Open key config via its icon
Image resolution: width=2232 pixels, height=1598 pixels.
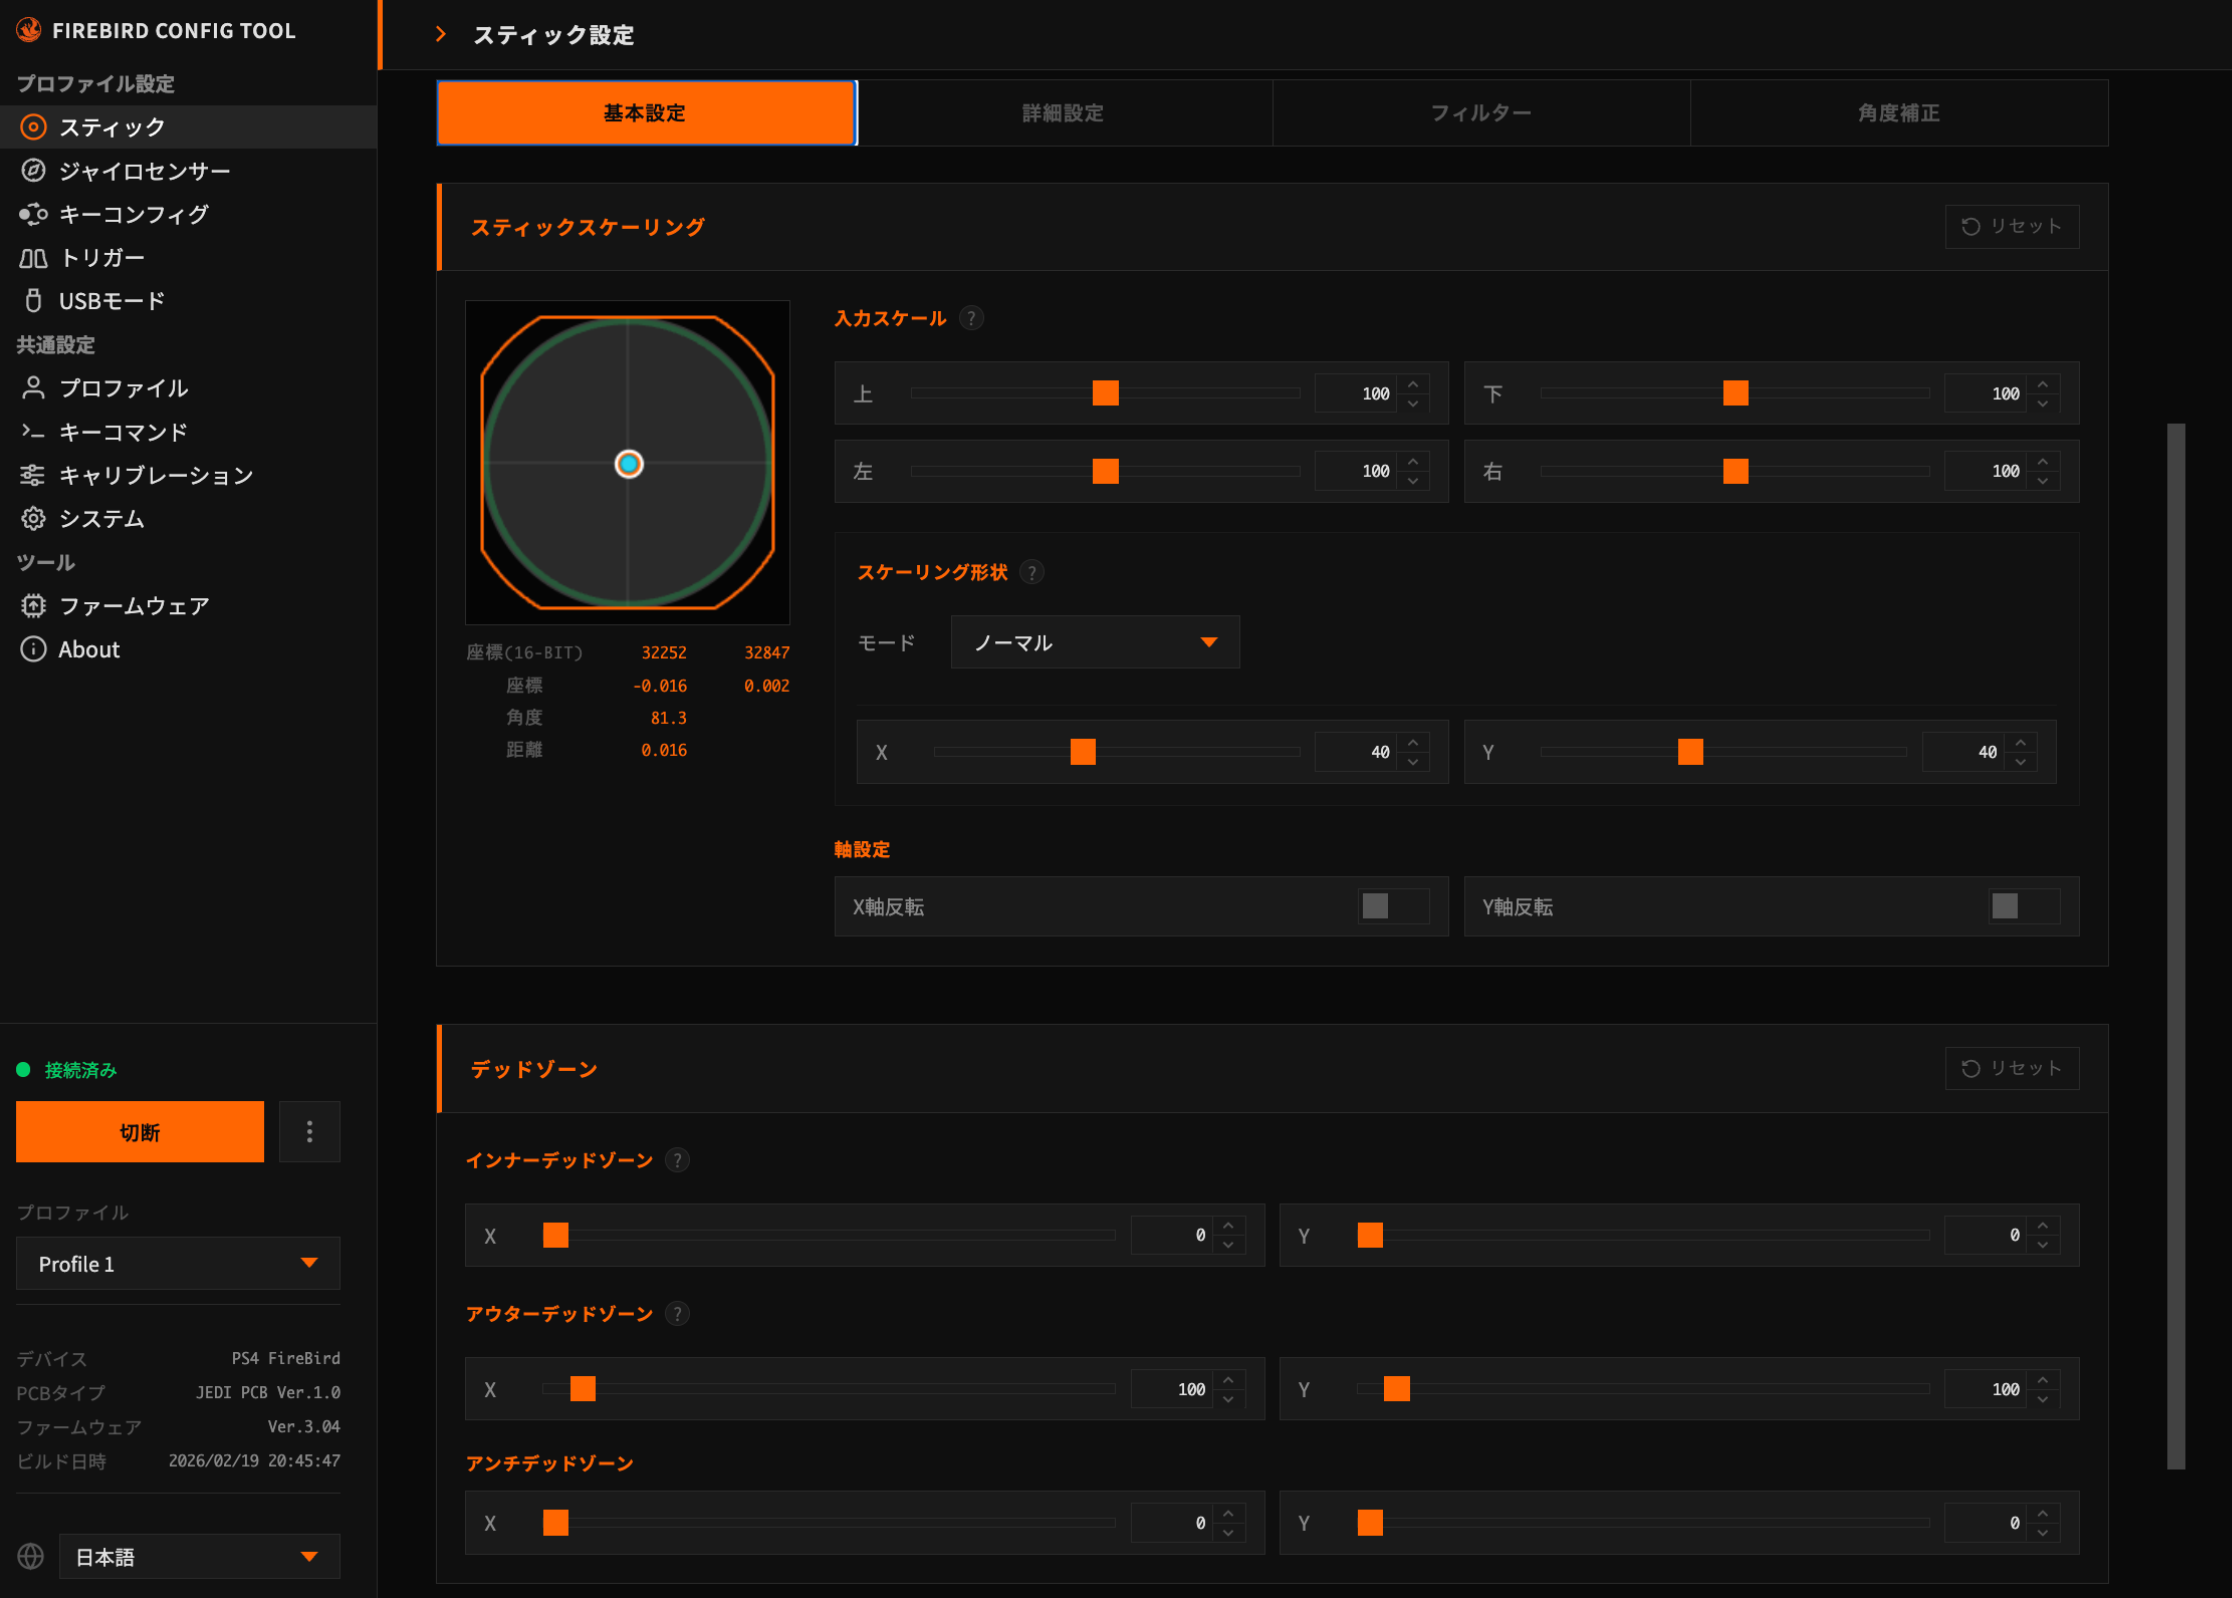tap(33, 214)
